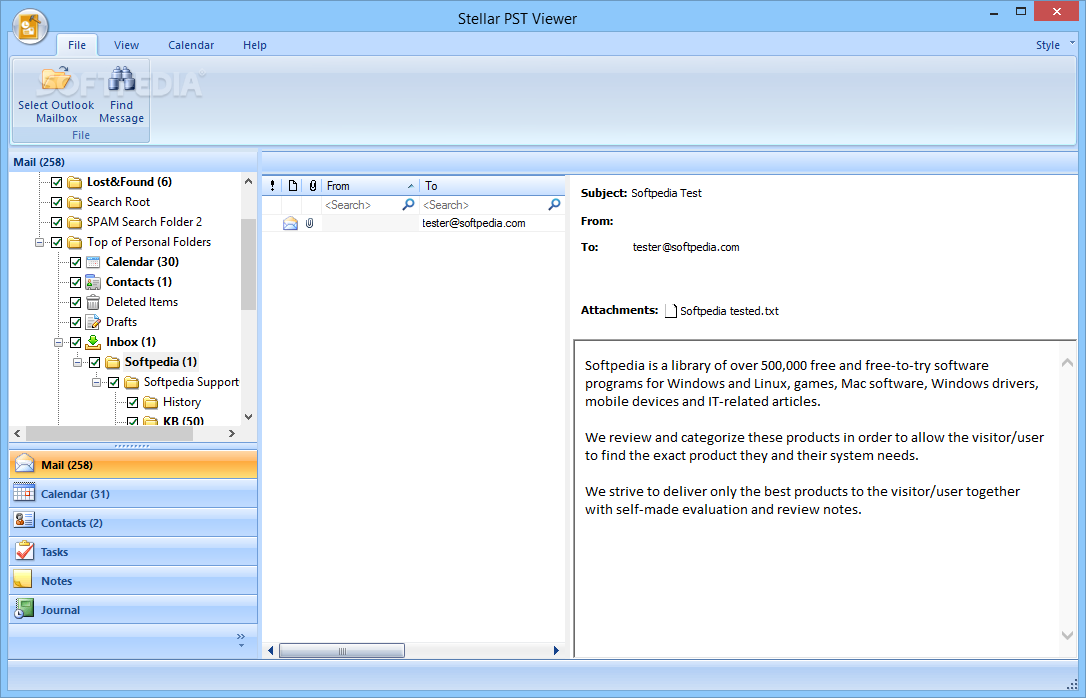Viewport: 1086px width, 698px height.
Task: Collapse the Softpedia Support tree node
Action: pyautogui.click(x=96, y=383)
